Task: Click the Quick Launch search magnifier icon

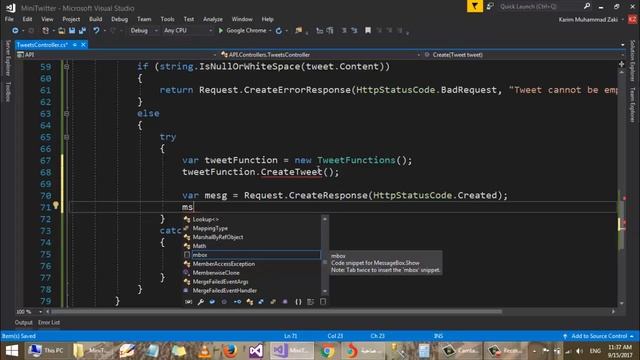Action: [587, 6]
